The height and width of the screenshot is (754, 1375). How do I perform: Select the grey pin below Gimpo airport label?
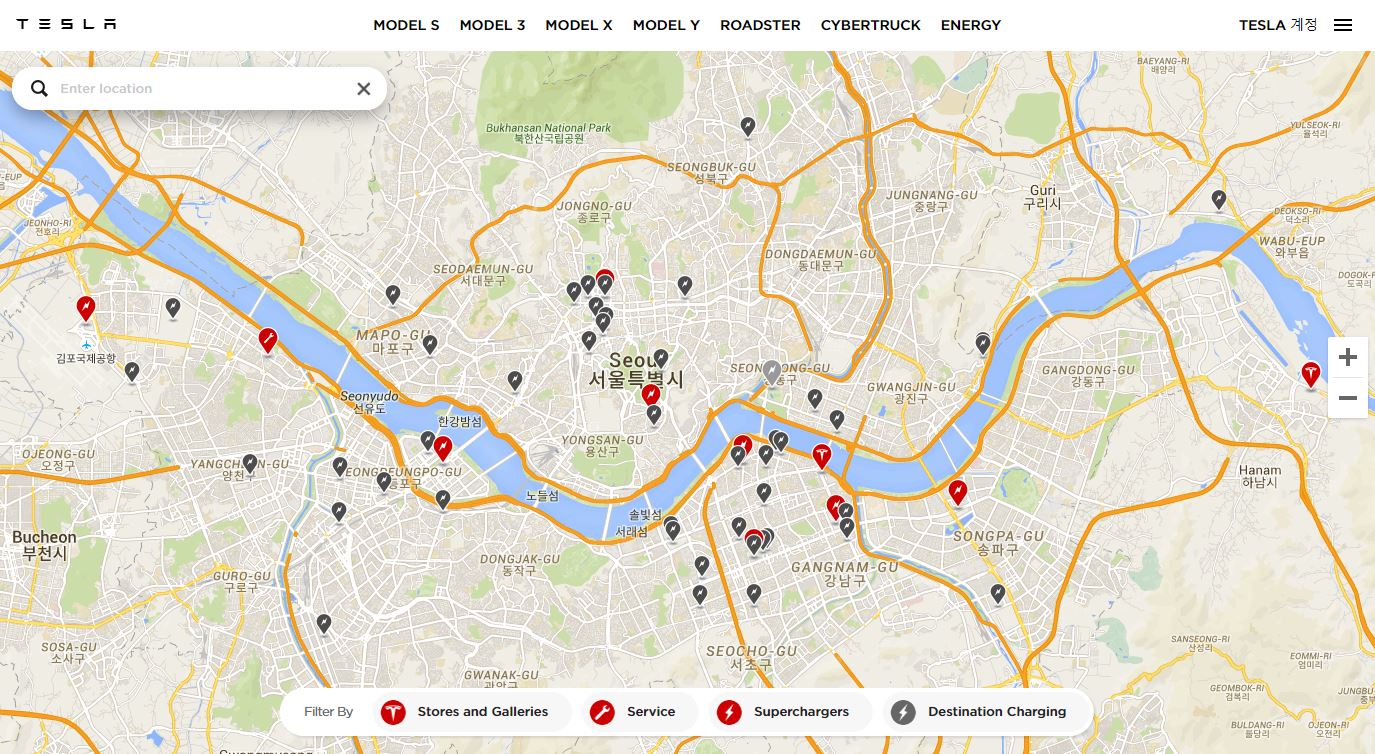click(132, 372)
